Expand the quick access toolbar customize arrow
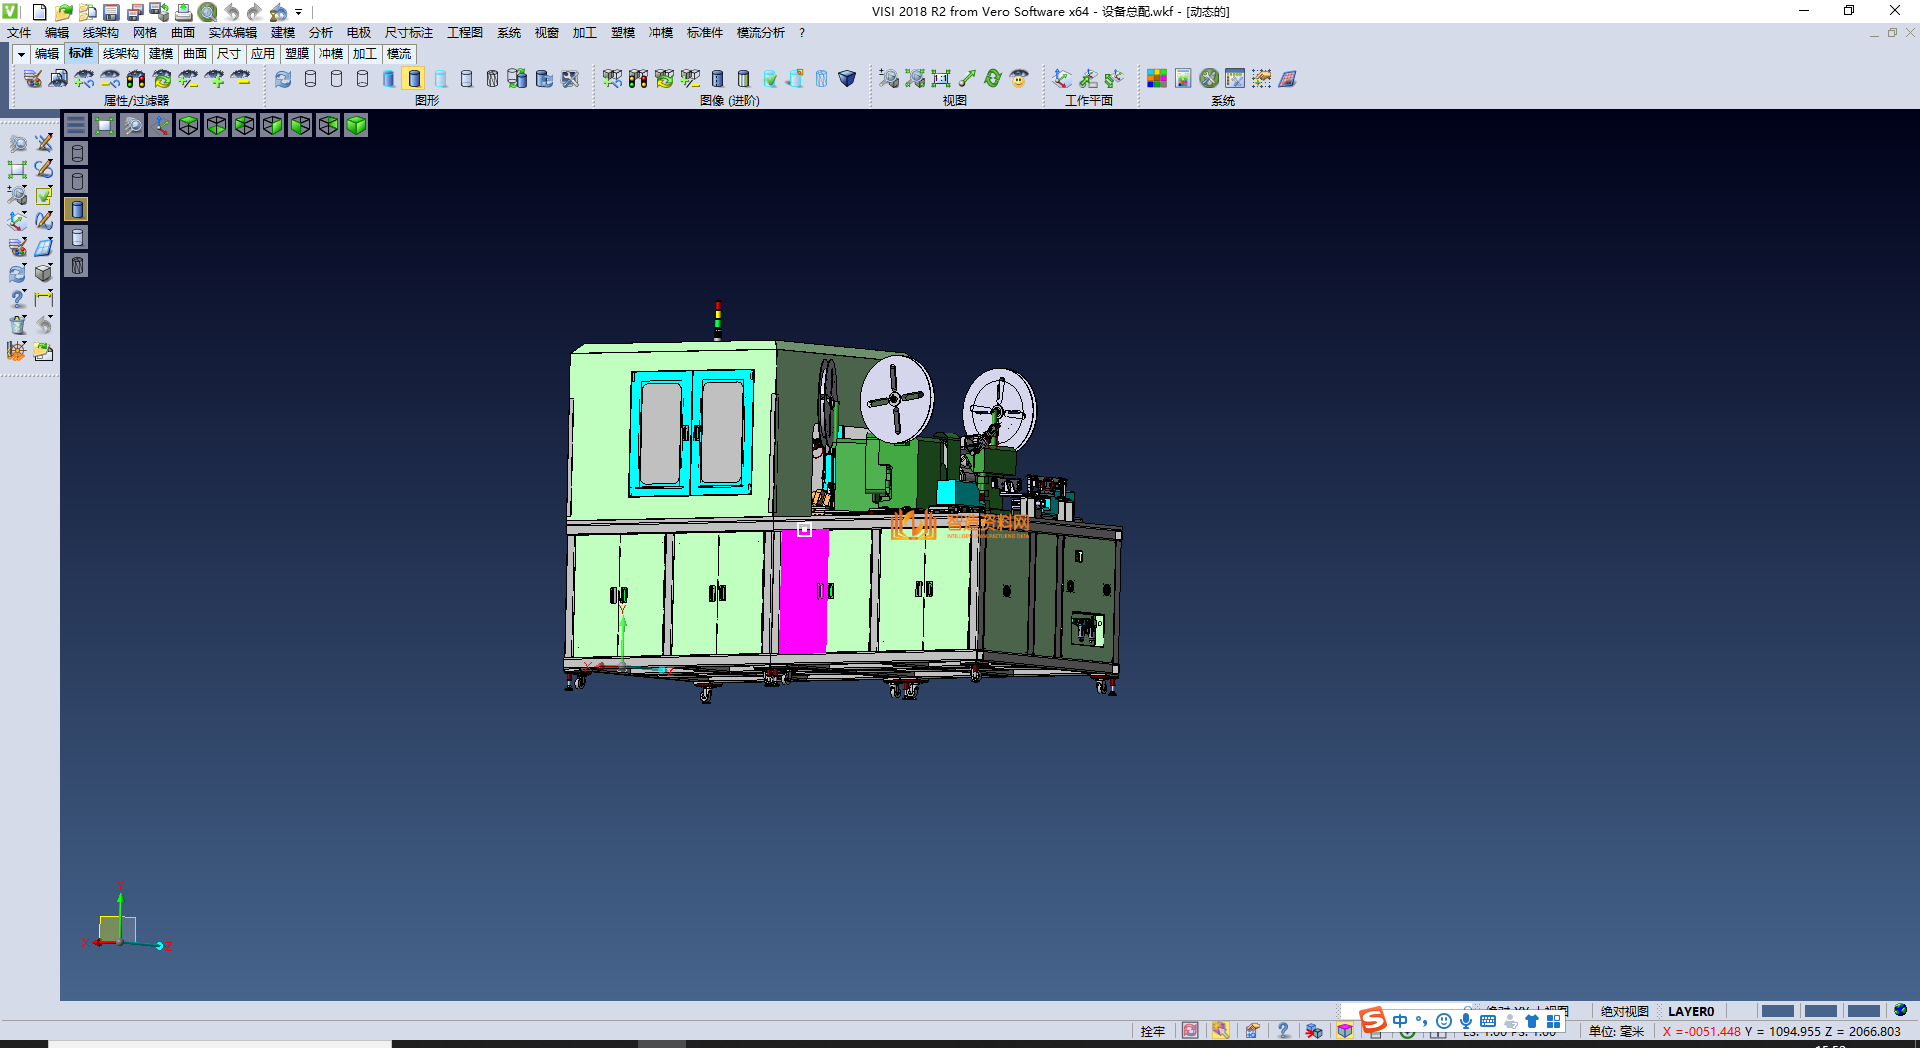 tap(298, 12)
